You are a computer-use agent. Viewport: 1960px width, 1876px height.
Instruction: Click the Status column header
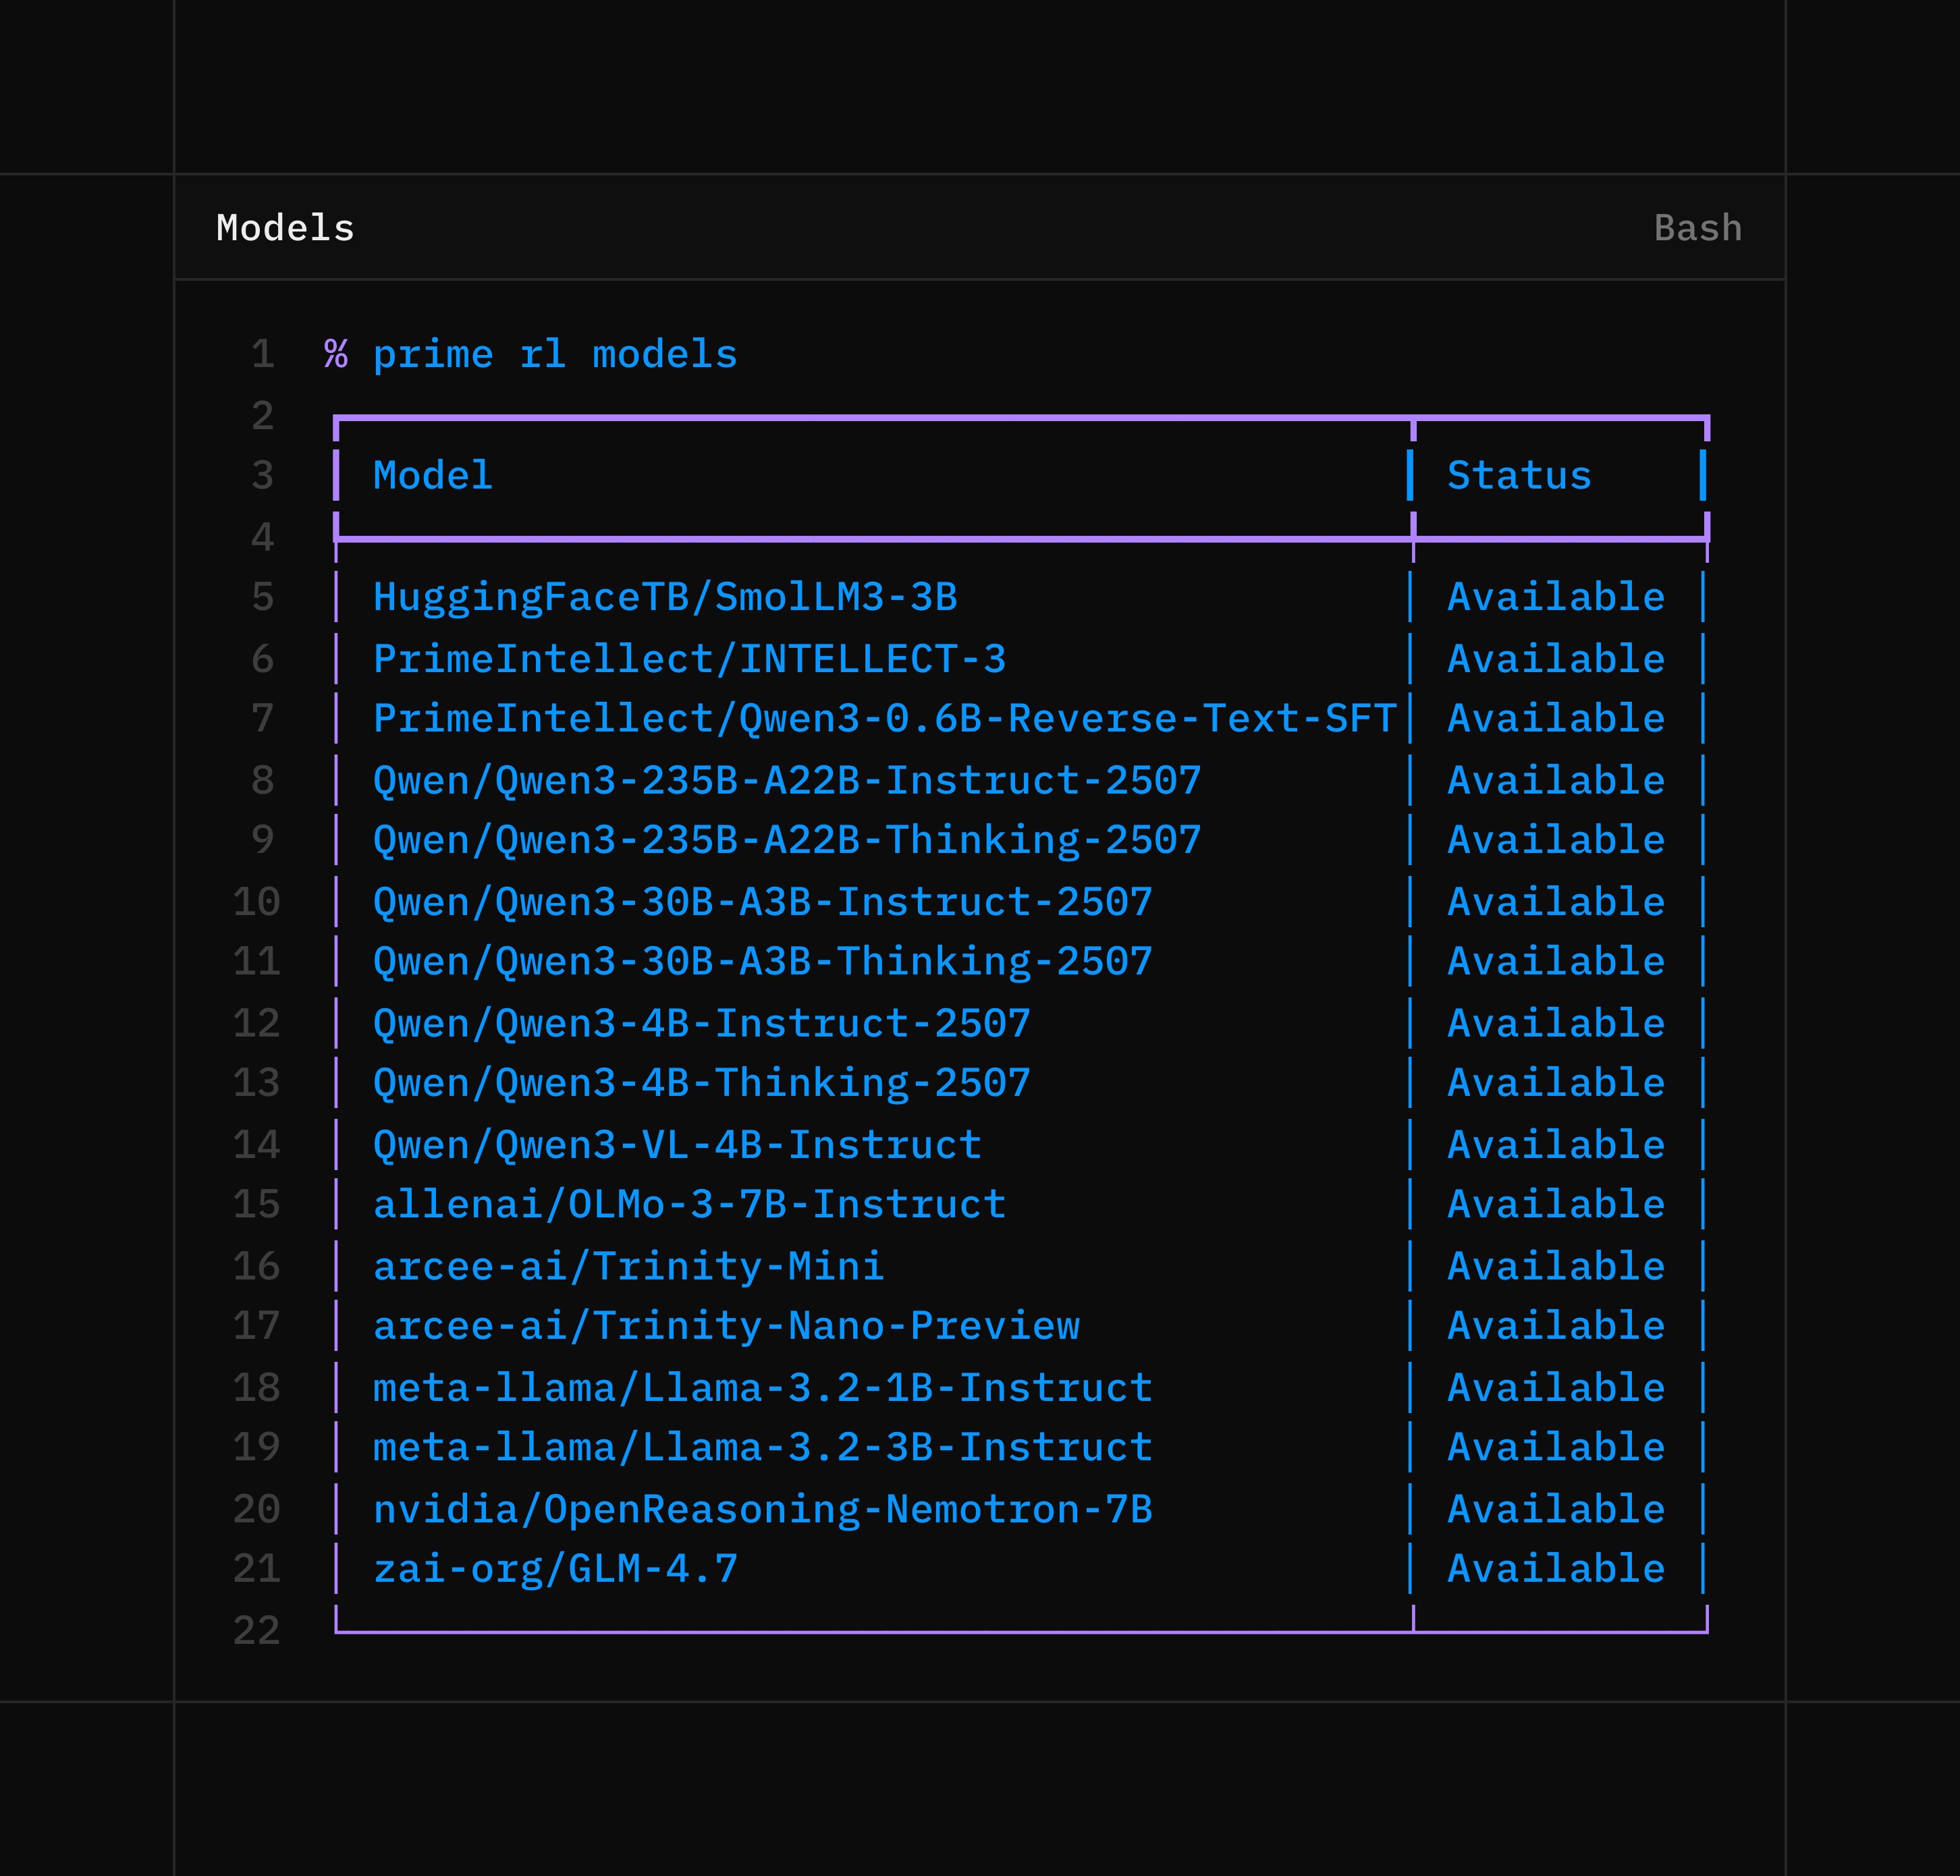point(1518,476)
